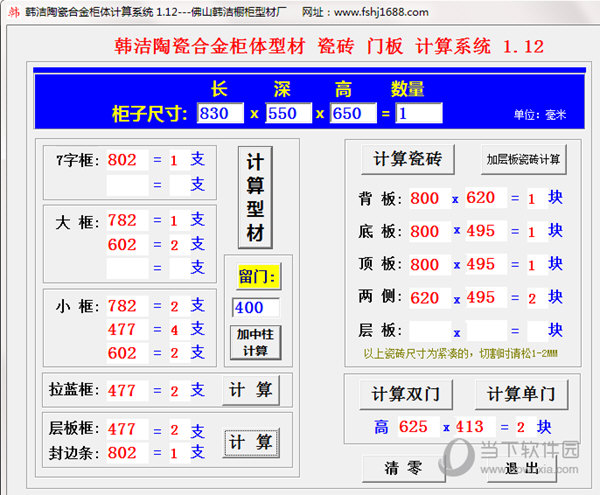Click the 背板 height value 620

click(486, 197)
